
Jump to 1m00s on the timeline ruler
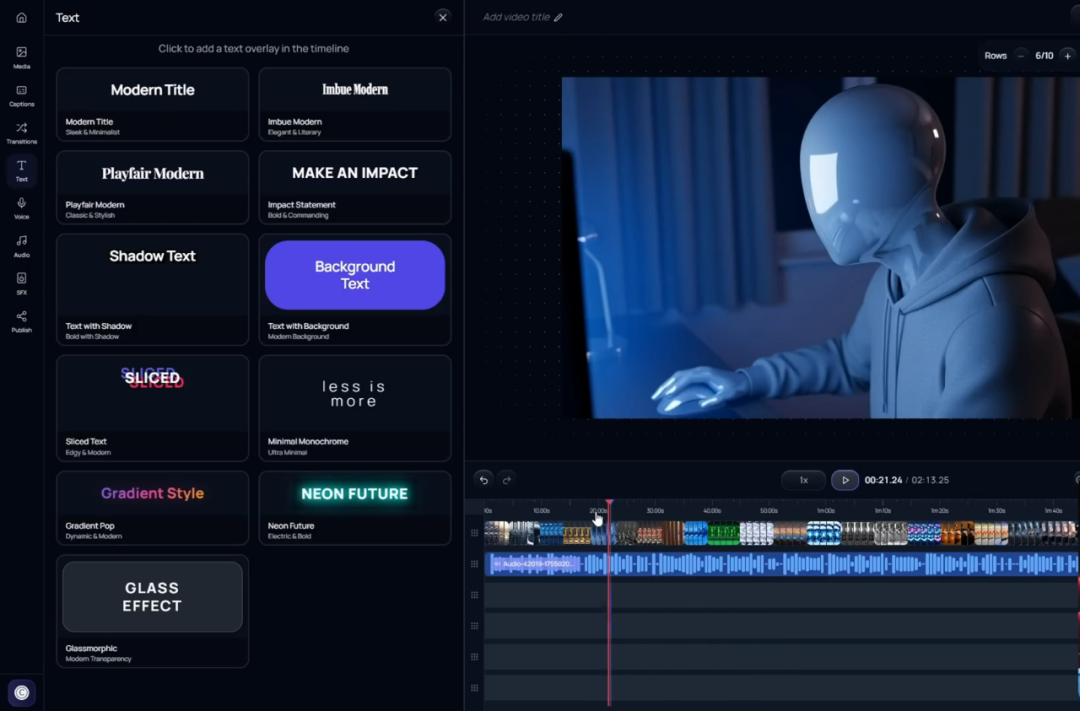pos(826,511)
